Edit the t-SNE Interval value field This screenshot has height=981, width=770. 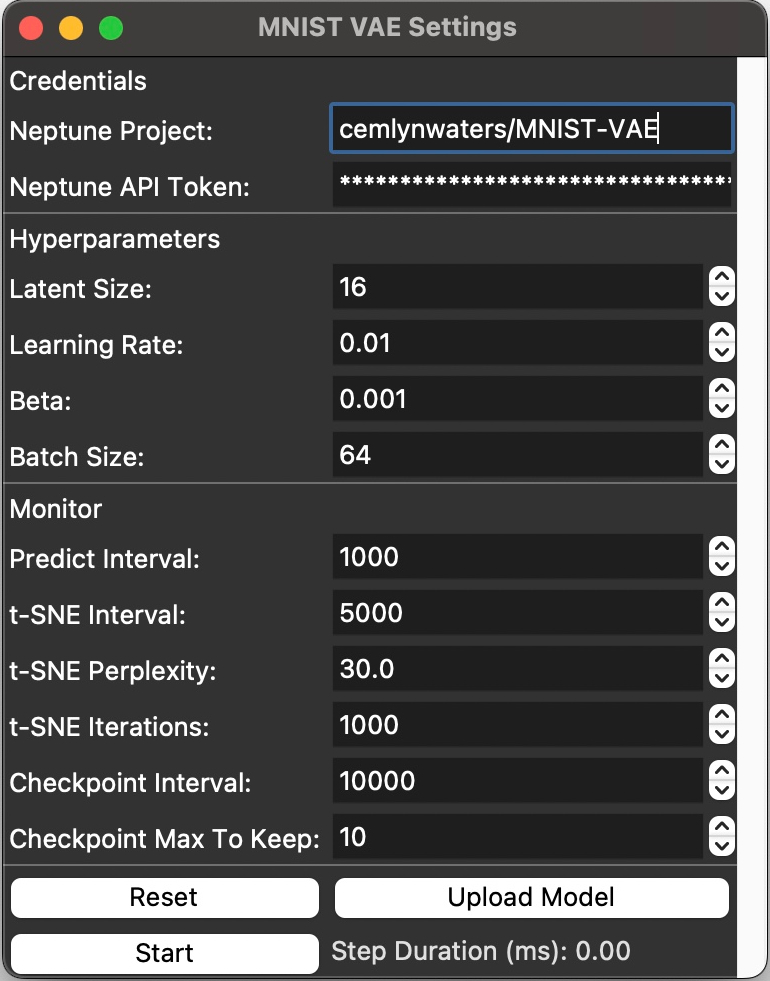tap(518, 612)
